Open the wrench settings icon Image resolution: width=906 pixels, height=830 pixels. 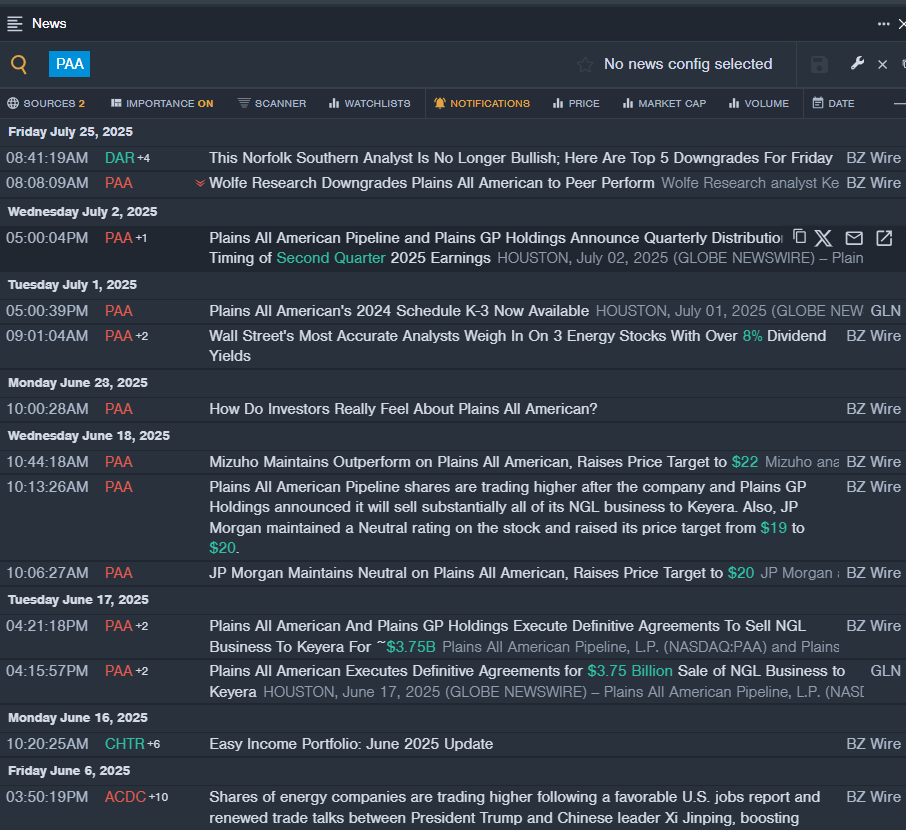[x=857, y=63]
